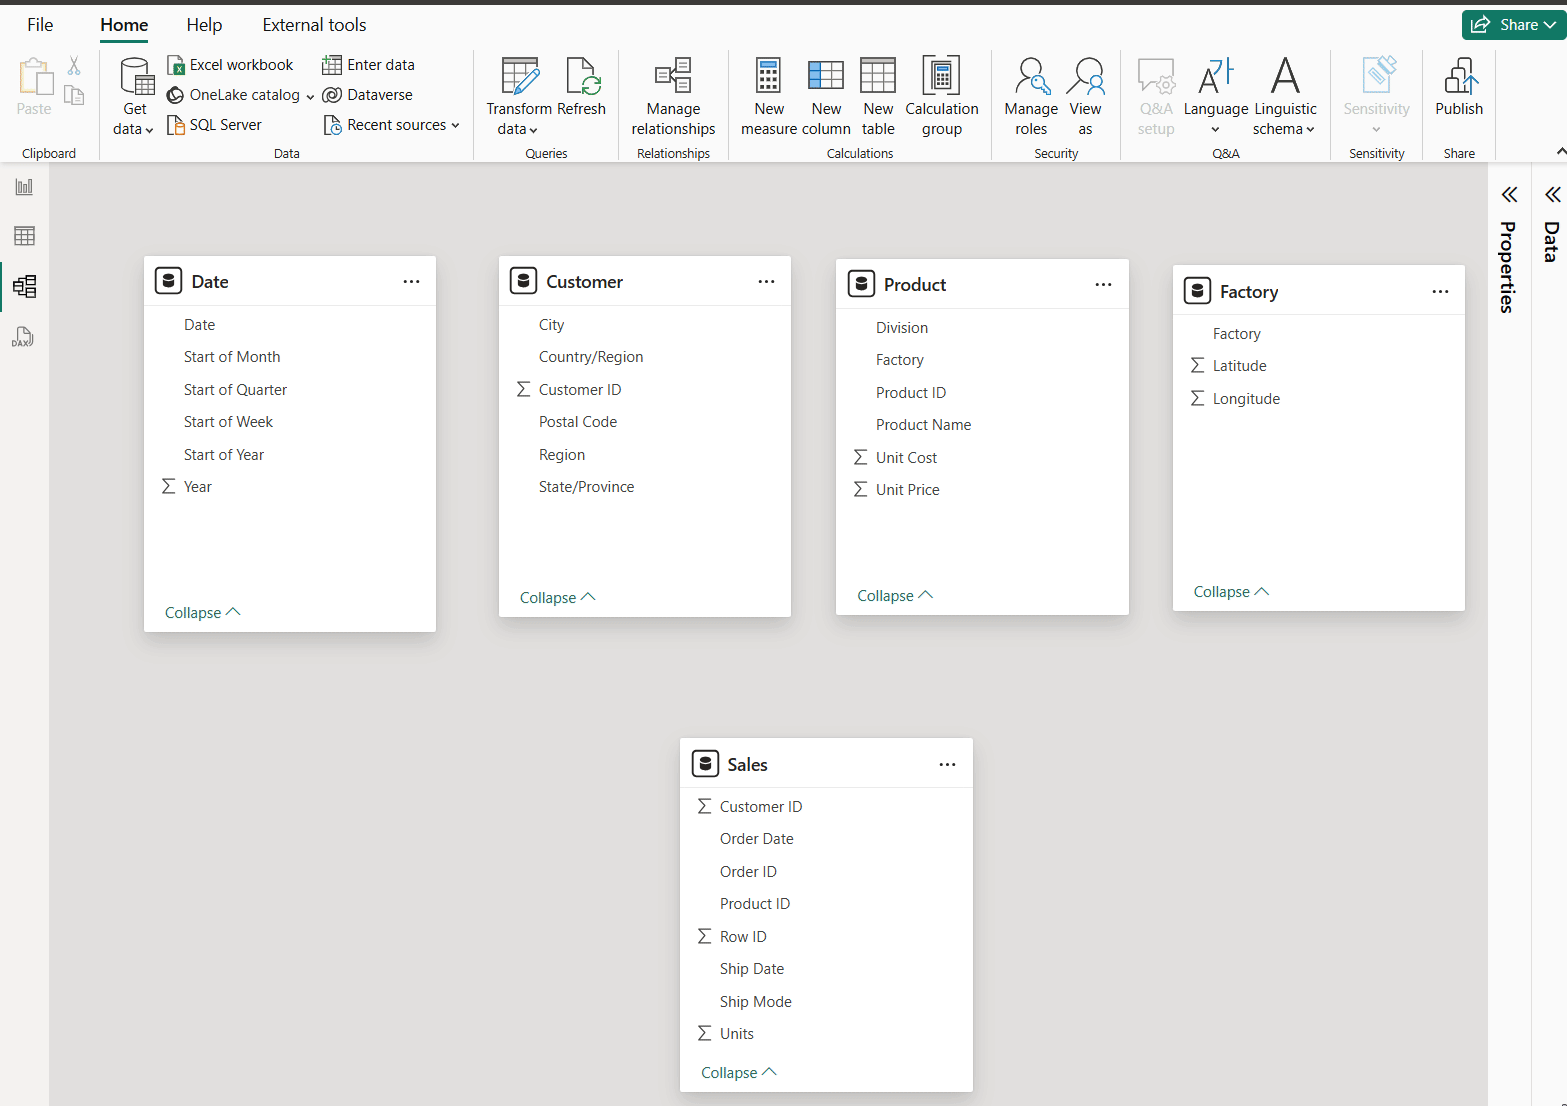Open Recent sources dropdown
This screenshot has width=1567, height=1106.
[x=391, y=125]
